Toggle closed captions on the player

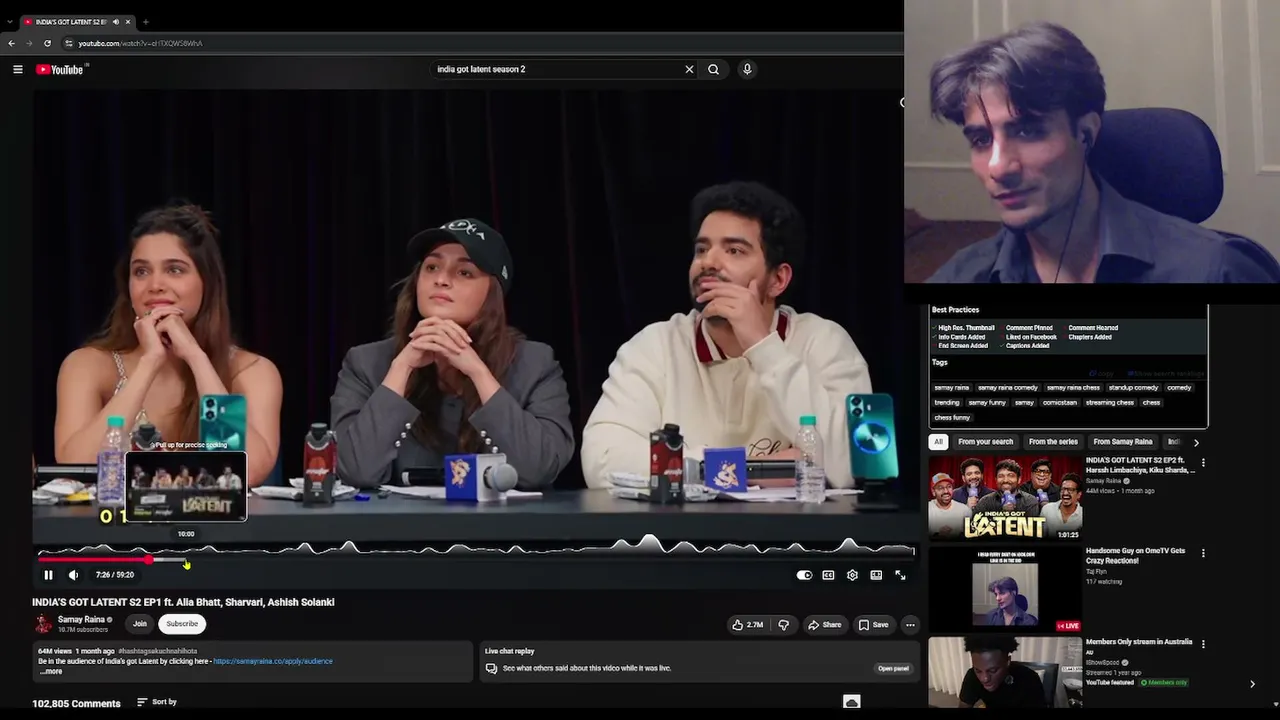(828, 575)
